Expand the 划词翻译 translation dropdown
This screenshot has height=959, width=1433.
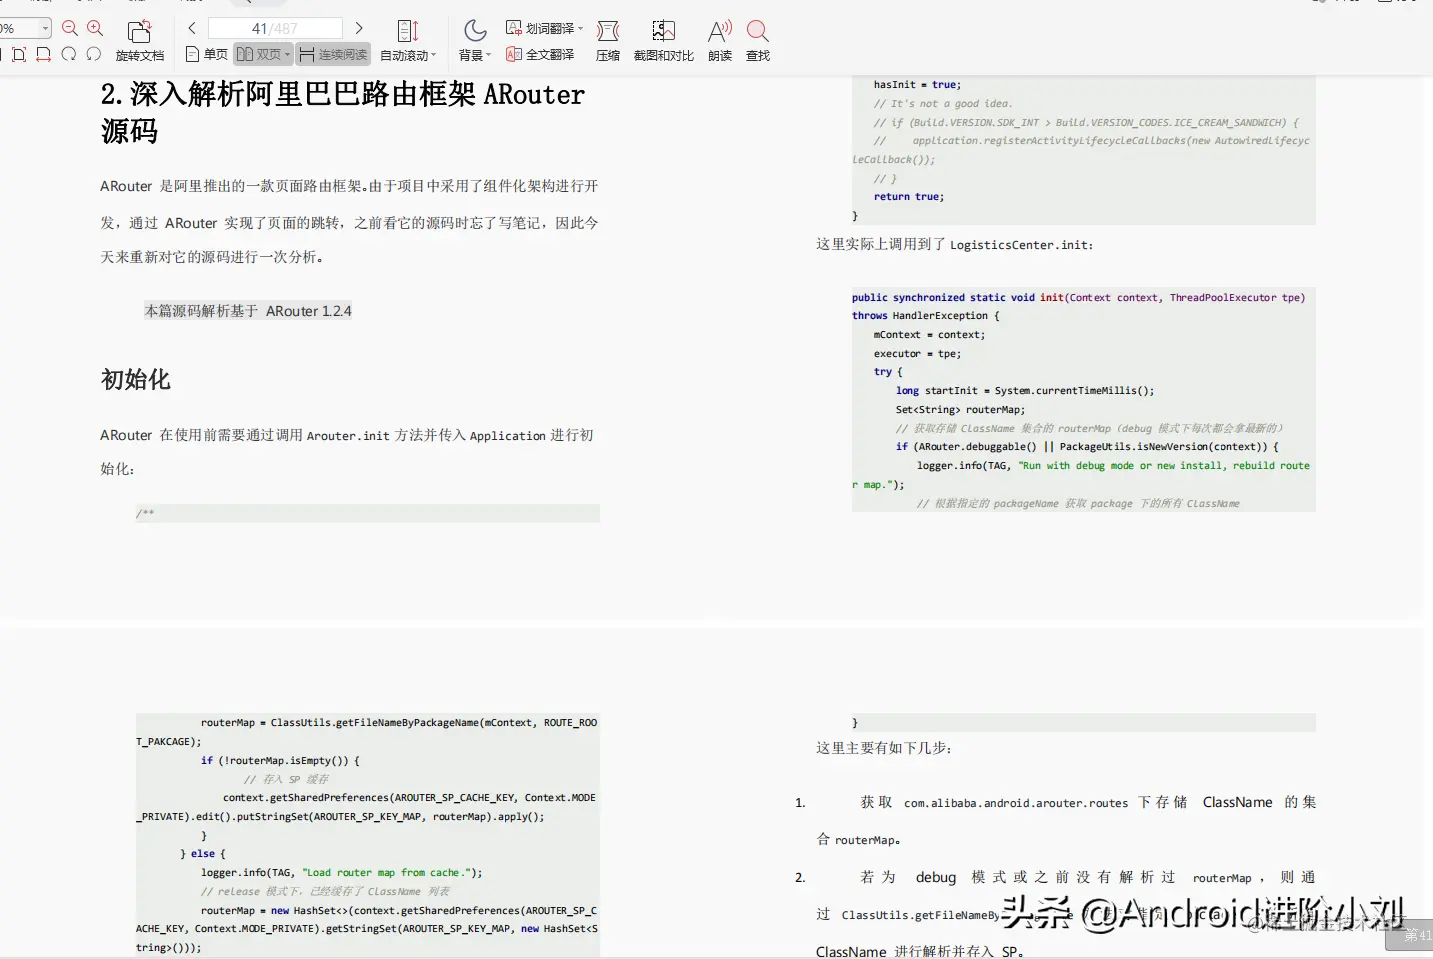(580, 27)
